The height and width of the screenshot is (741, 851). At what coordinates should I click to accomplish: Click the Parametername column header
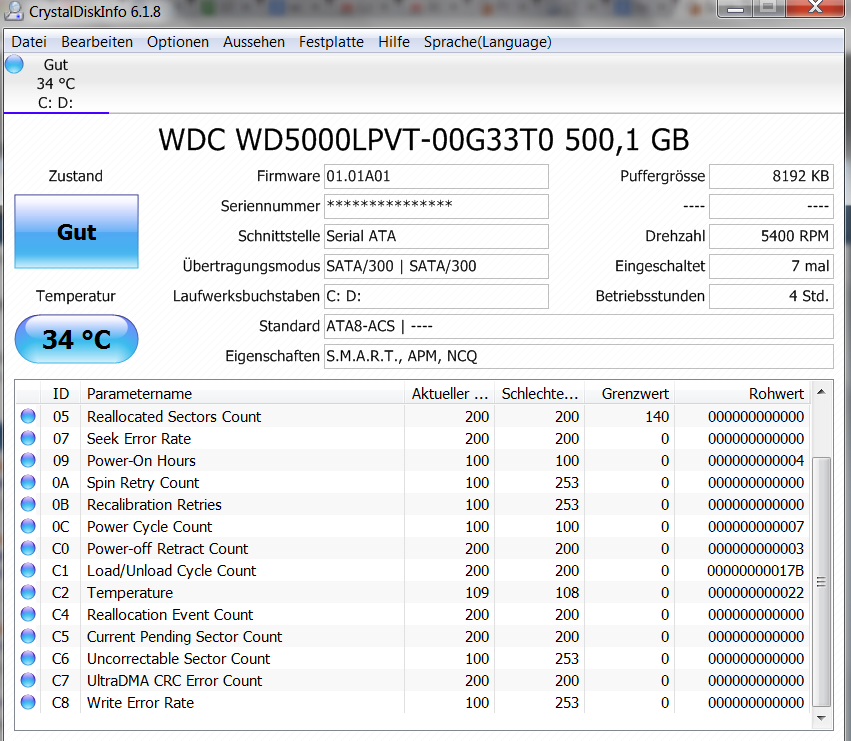[x=242, y=394]
